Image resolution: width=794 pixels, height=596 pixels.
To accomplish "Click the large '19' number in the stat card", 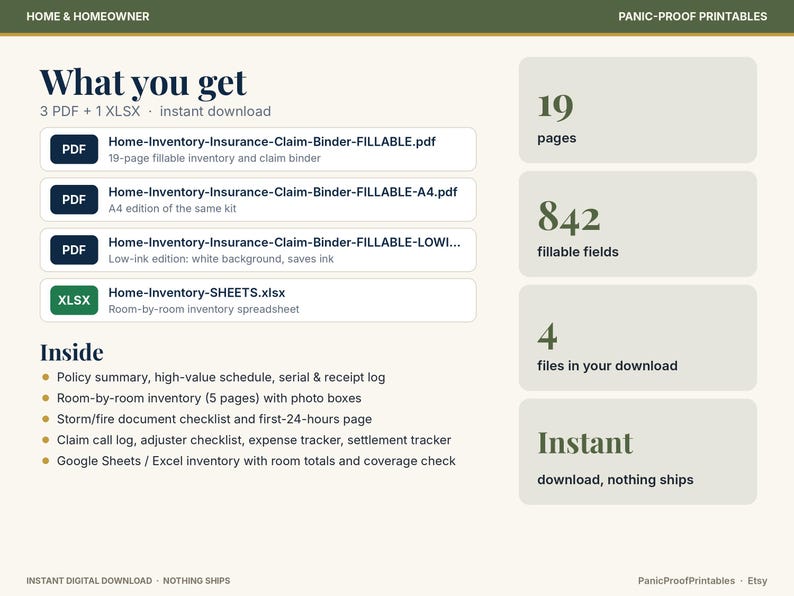I will (555, 106).
